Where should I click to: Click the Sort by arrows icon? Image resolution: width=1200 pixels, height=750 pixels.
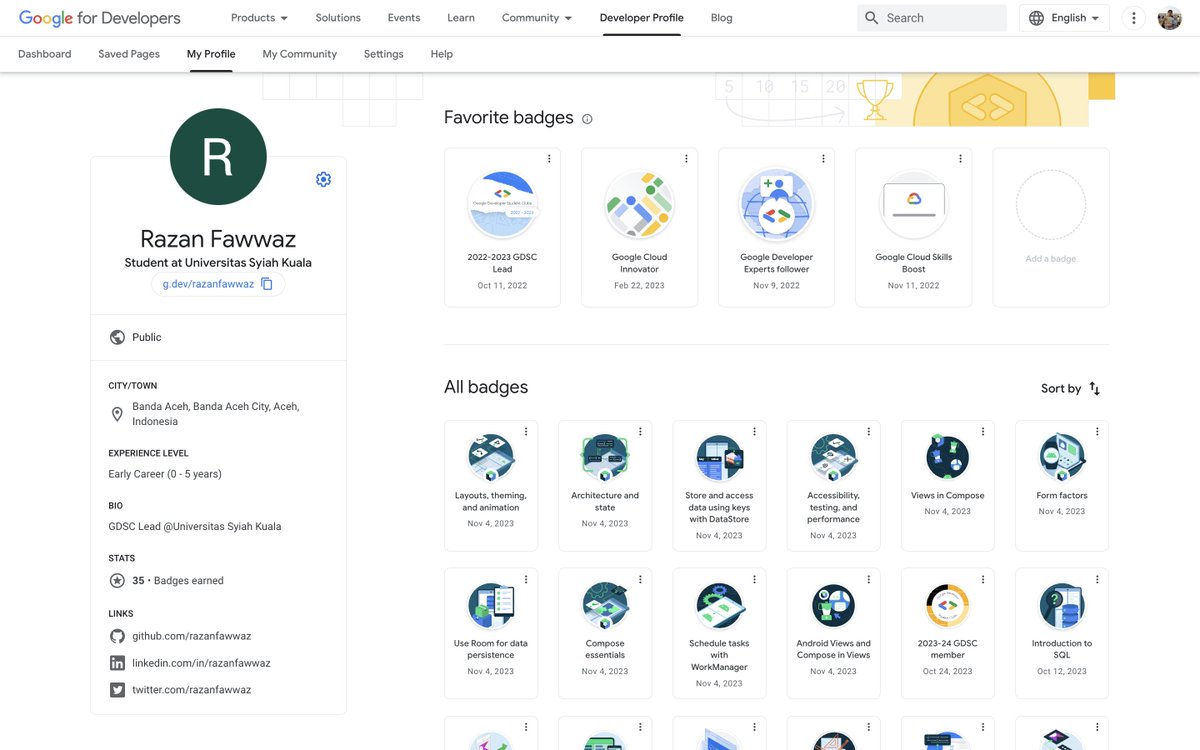(x=1095, y=389)
